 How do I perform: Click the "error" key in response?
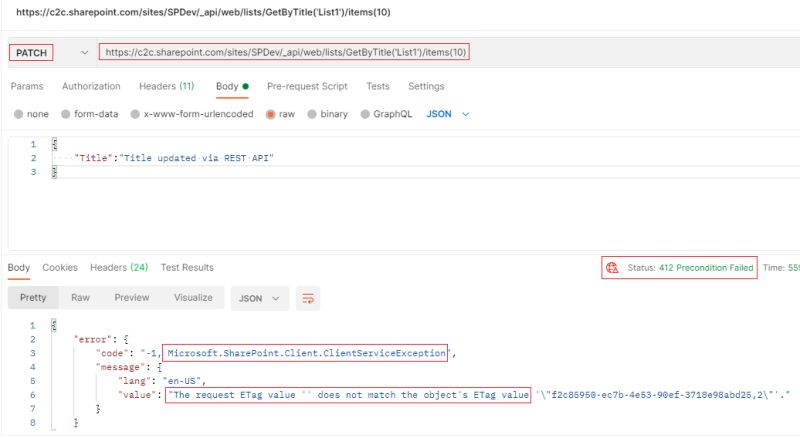click(x=93, y=339)
